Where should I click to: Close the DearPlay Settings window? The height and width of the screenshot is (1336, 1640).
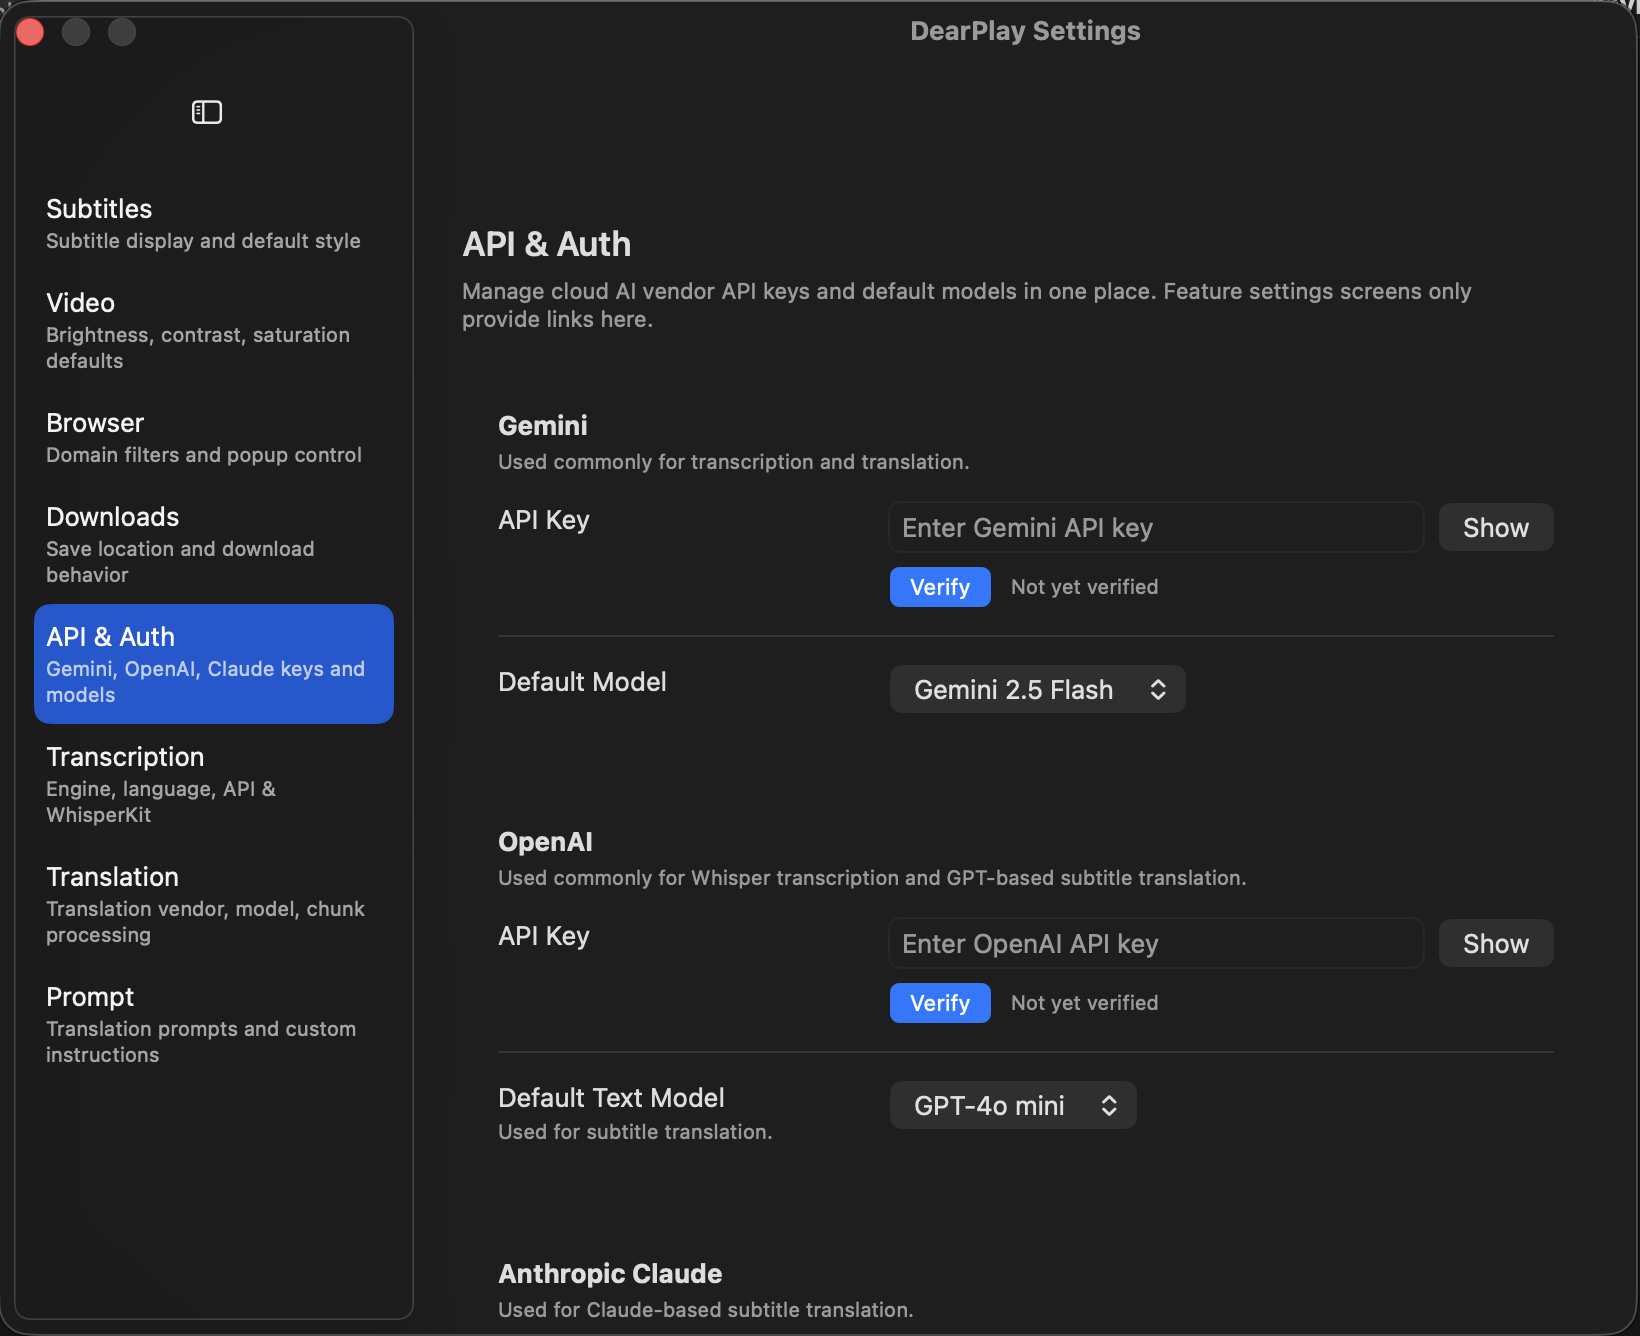[31, 32]
